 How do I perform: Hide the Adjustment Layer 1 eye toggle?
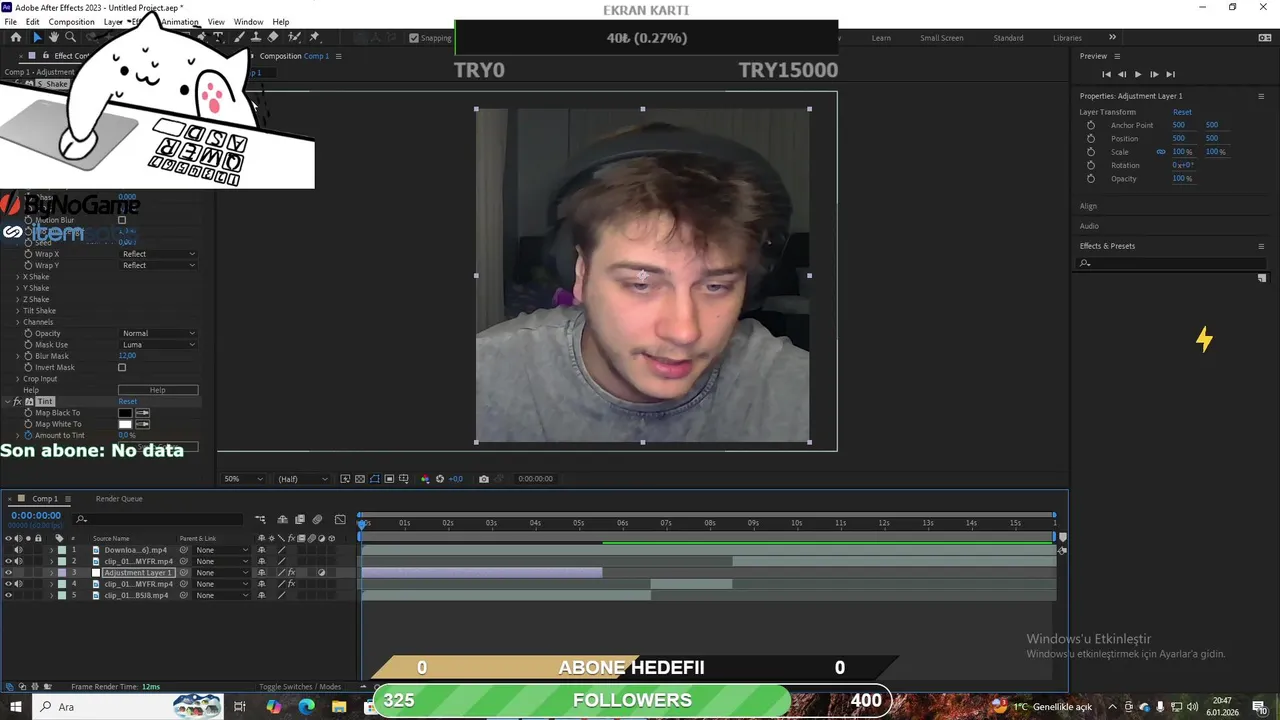tap(9, 573)
